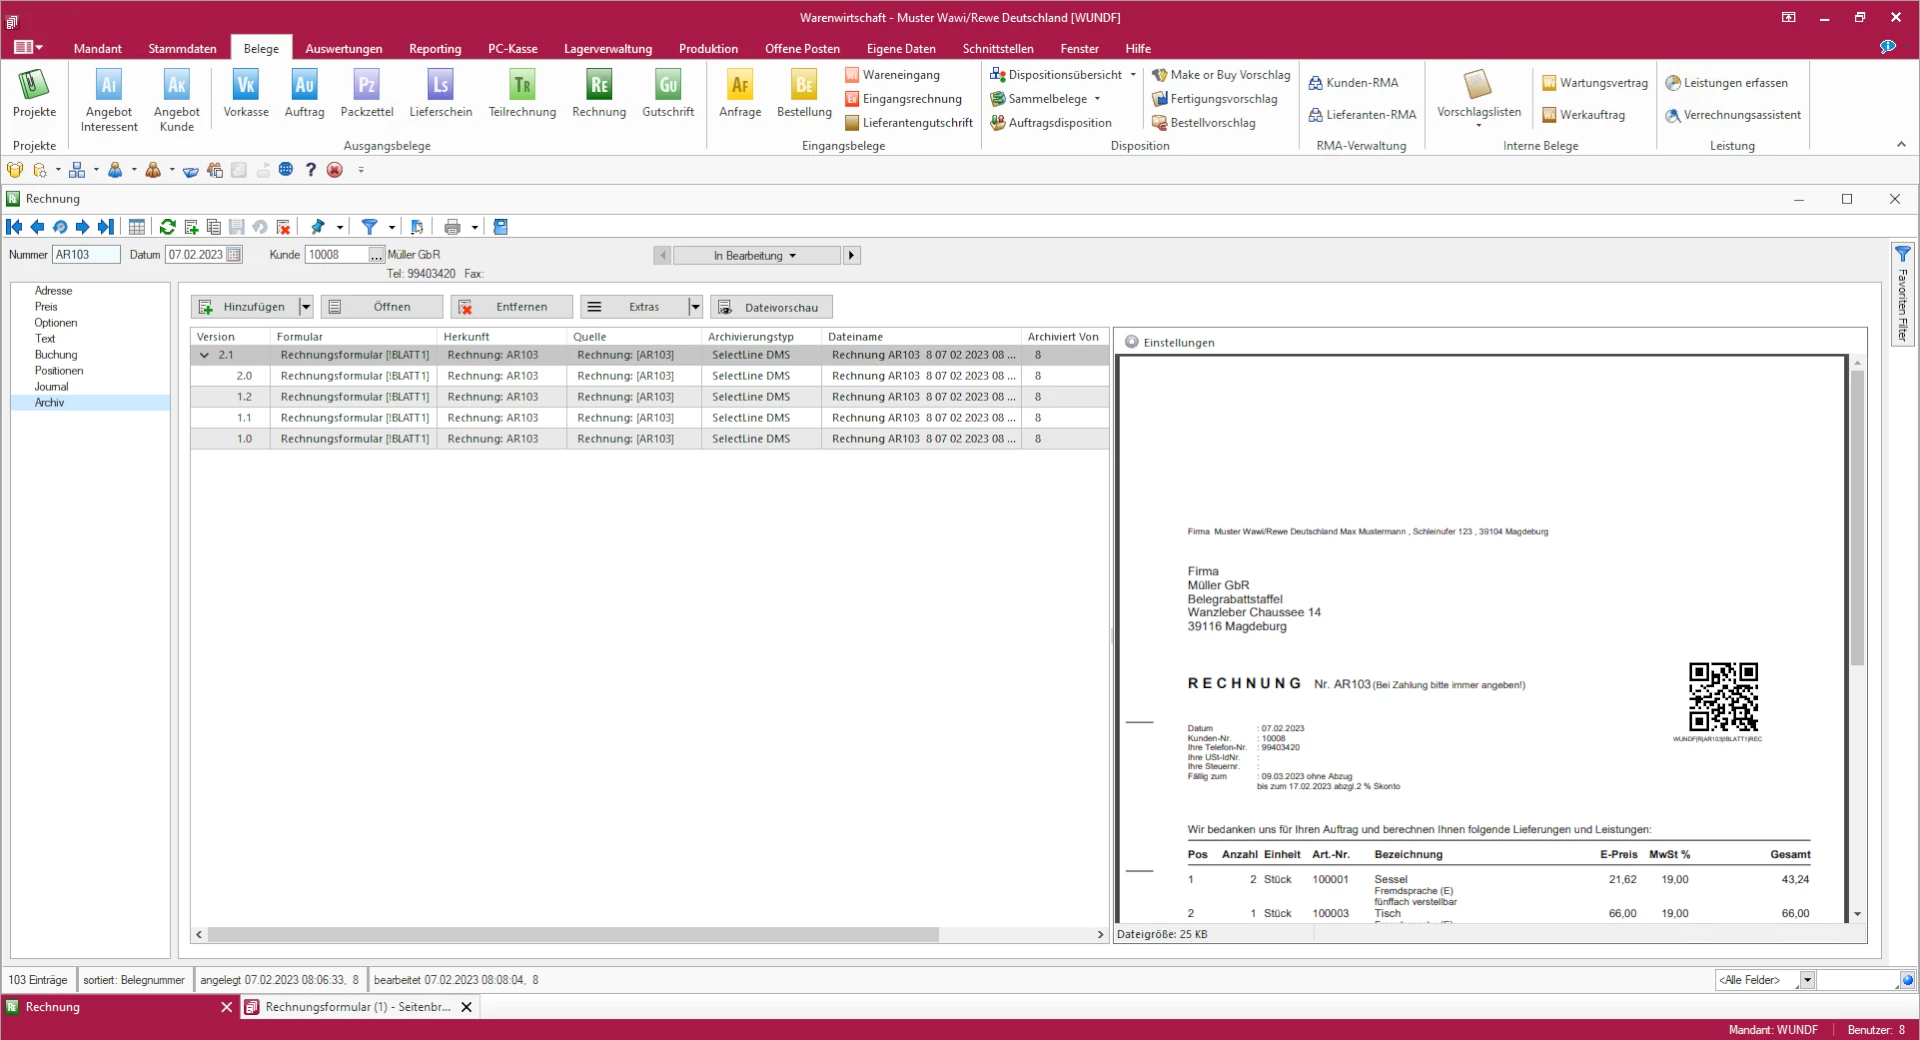Open the Bestellung ribbon icon
This screenshot has height=1040, width=1920.
point(804,94)
